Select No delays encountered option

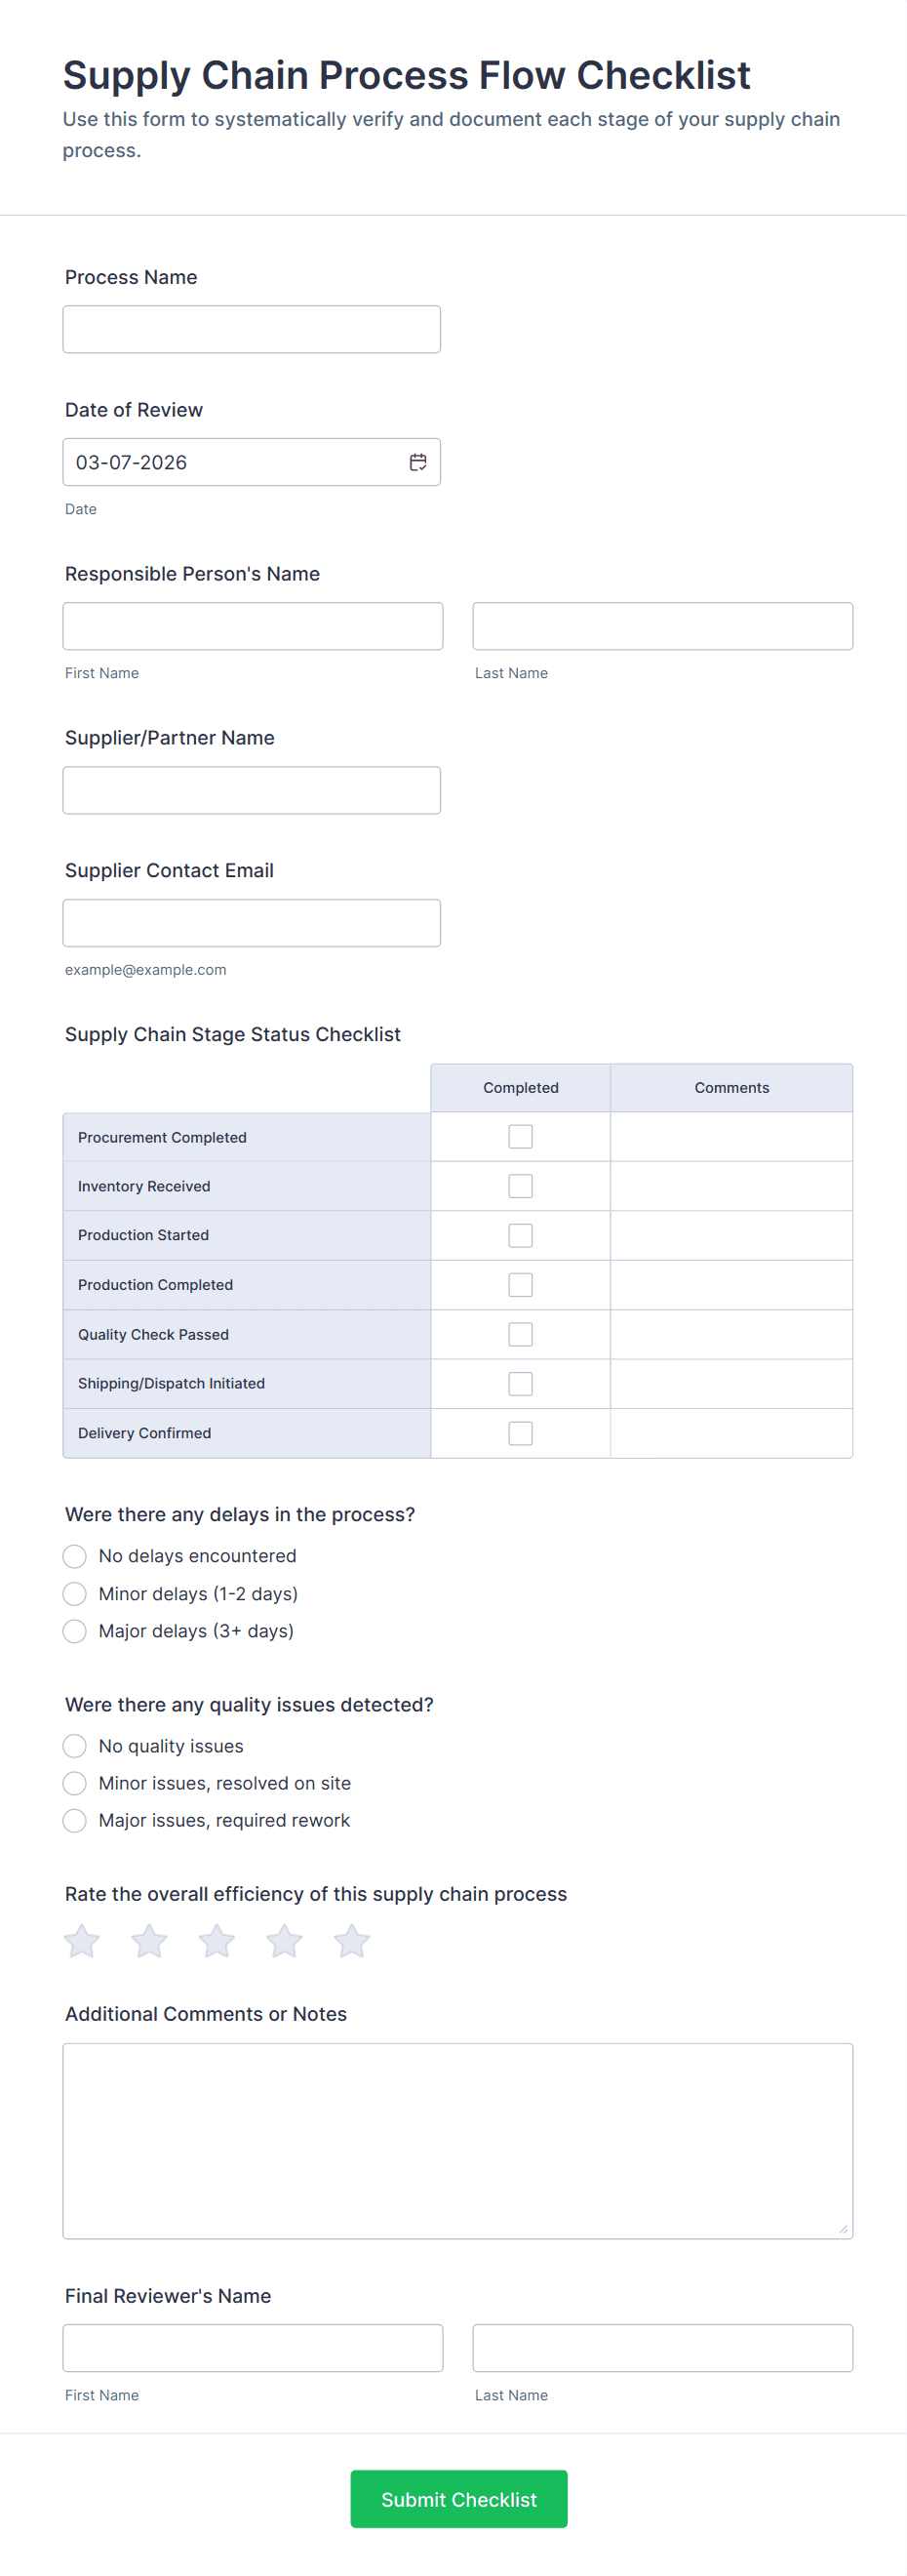75,1556
